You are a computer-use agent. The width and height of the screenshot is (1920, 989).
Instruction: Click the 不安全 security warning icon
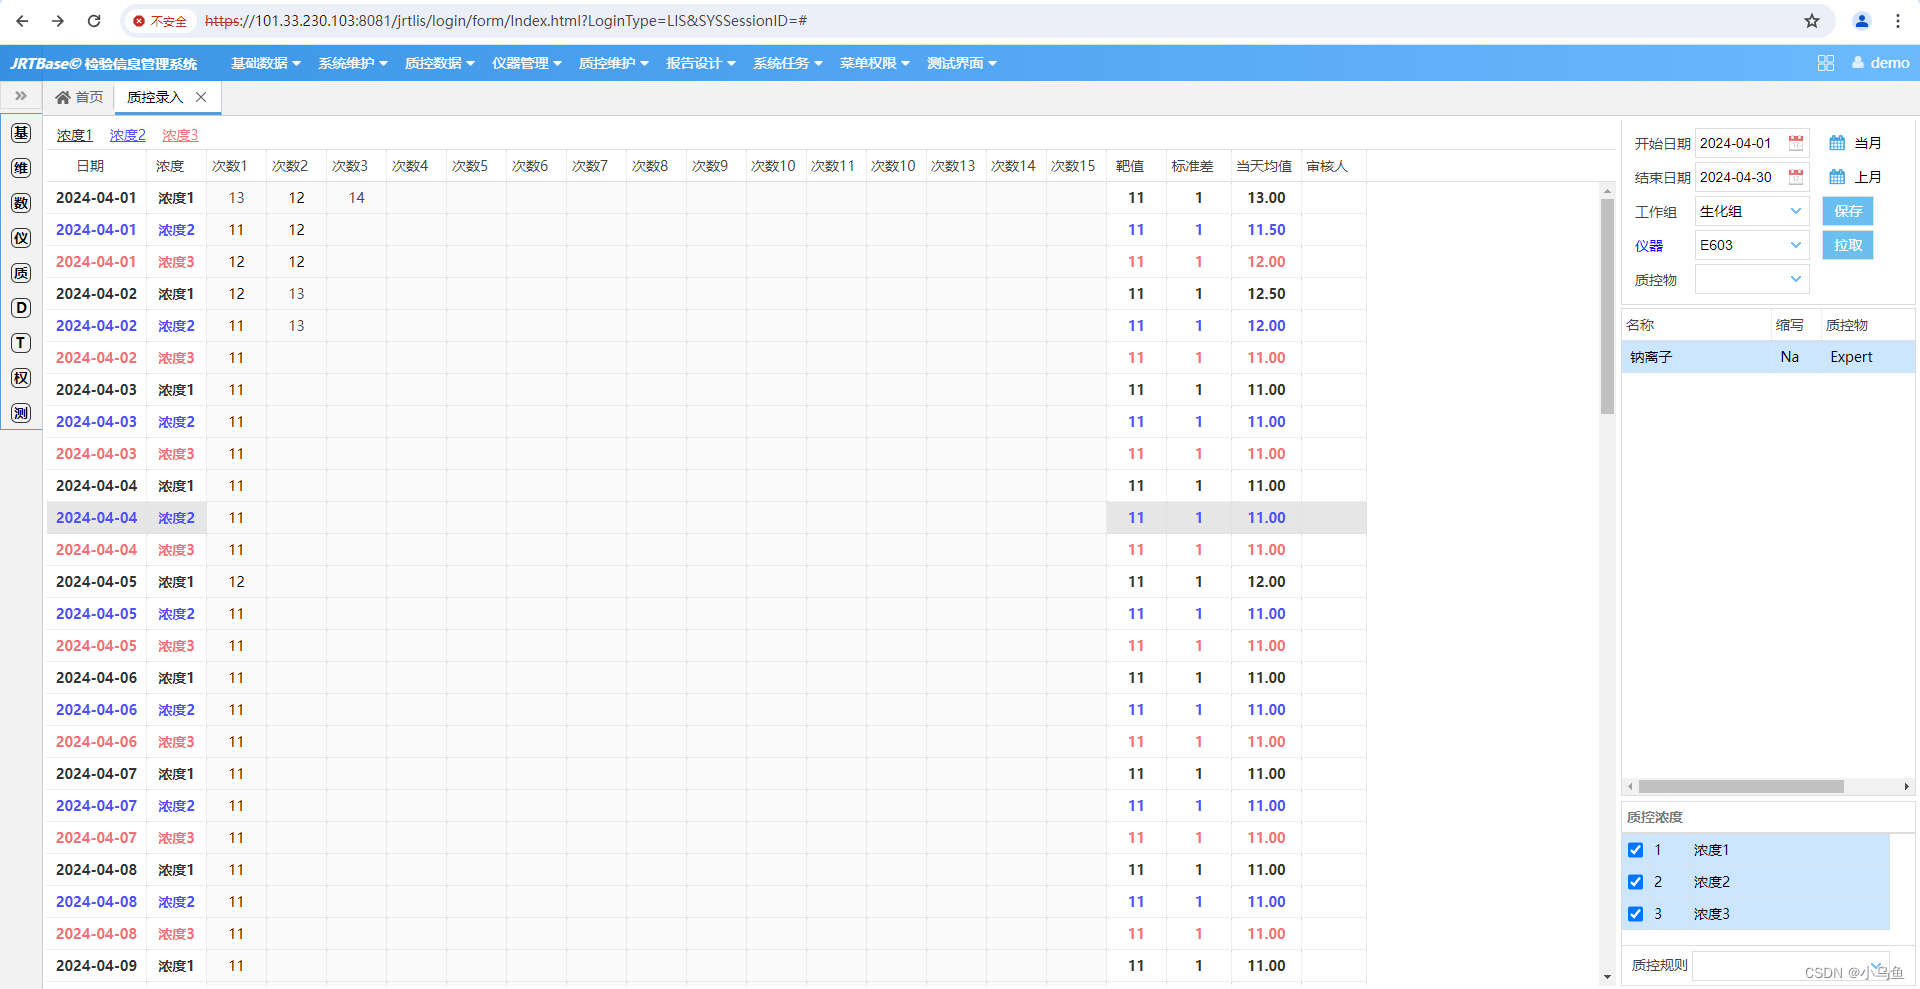tap(139, 21)
